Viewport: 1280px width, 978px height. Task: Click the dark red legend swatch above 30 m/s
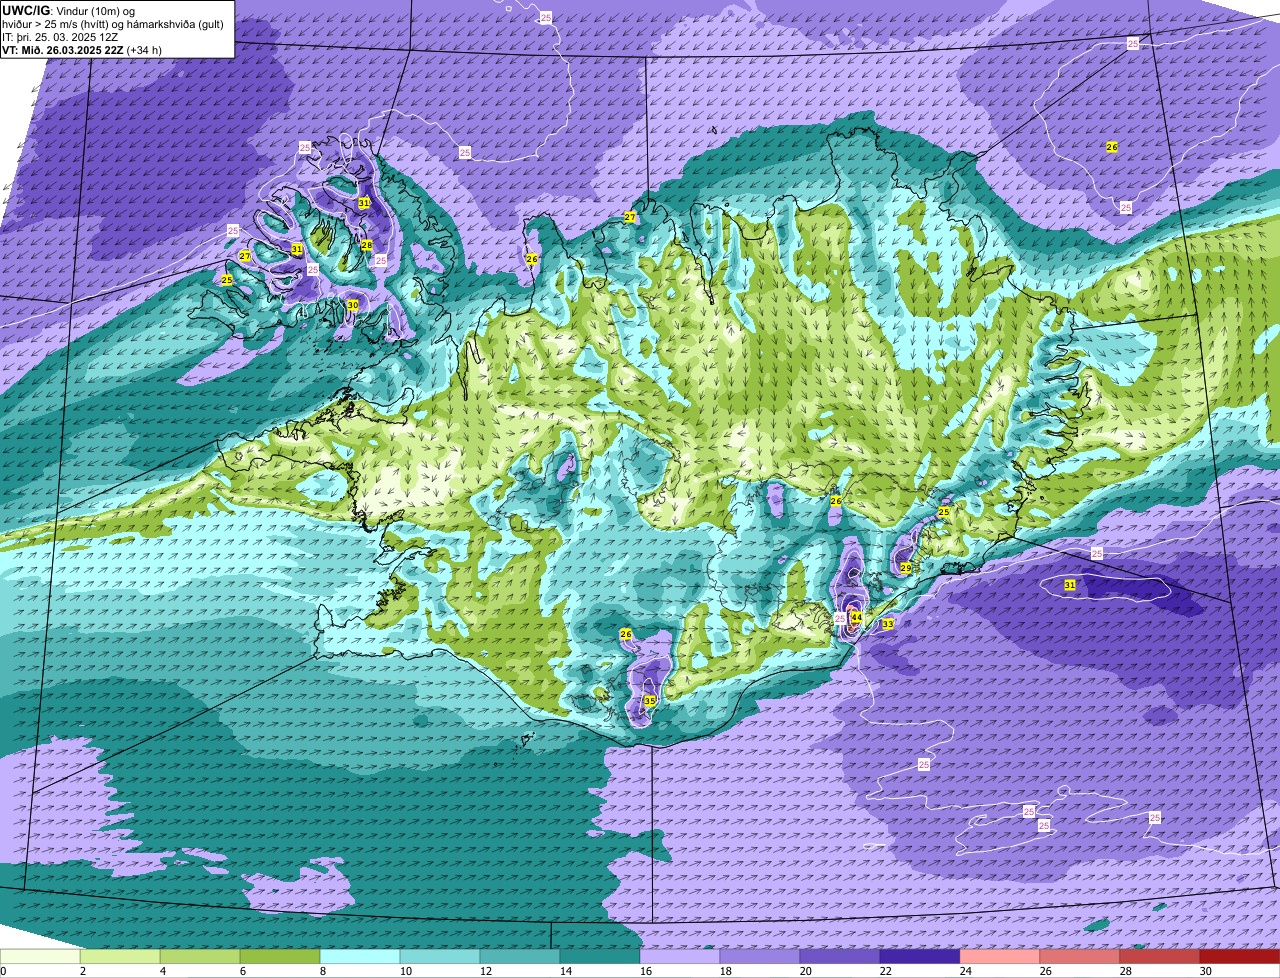[1240, 957]
